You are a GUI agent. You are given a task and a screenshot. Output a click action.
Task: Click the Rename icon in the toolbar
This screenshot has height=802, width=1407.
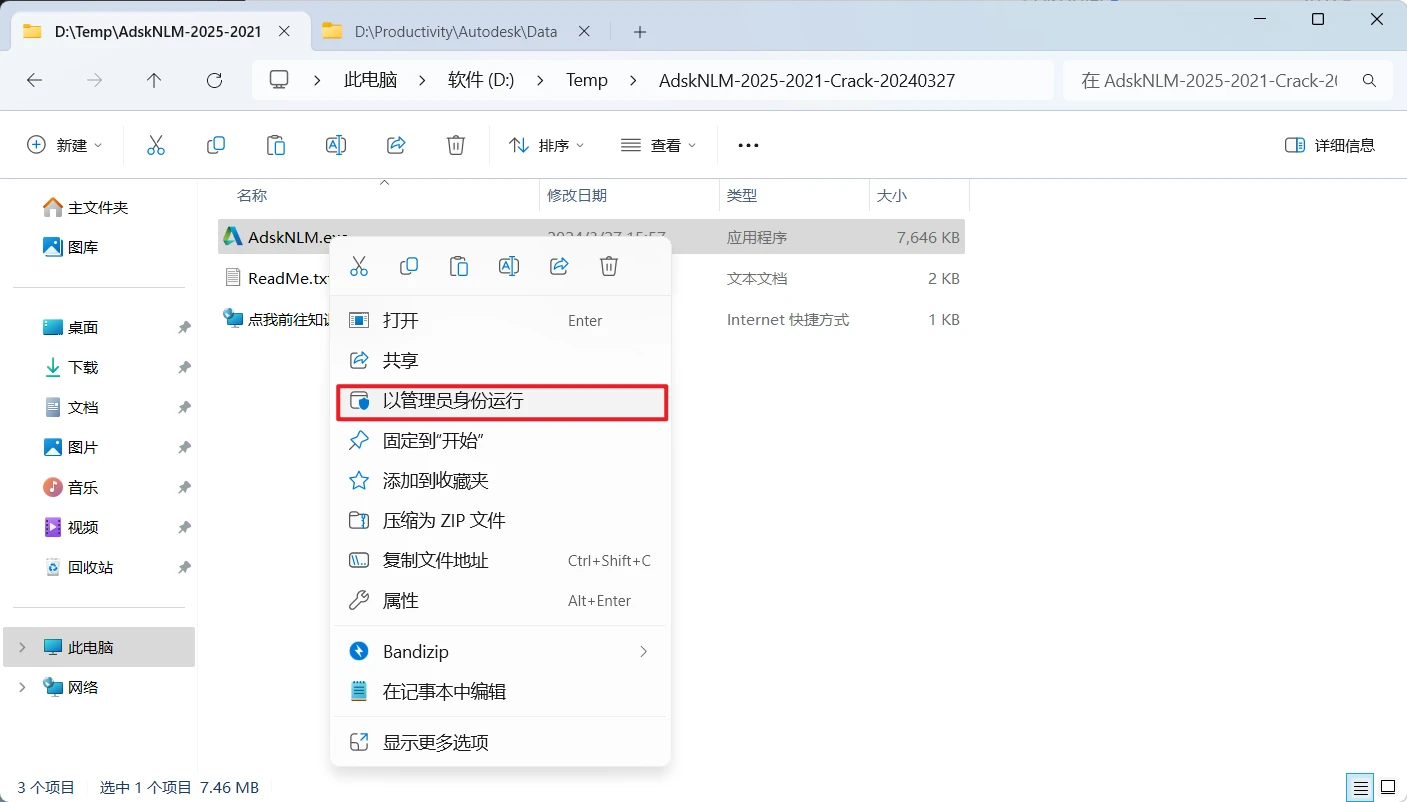pyautogui.click(x=336, y=145)
